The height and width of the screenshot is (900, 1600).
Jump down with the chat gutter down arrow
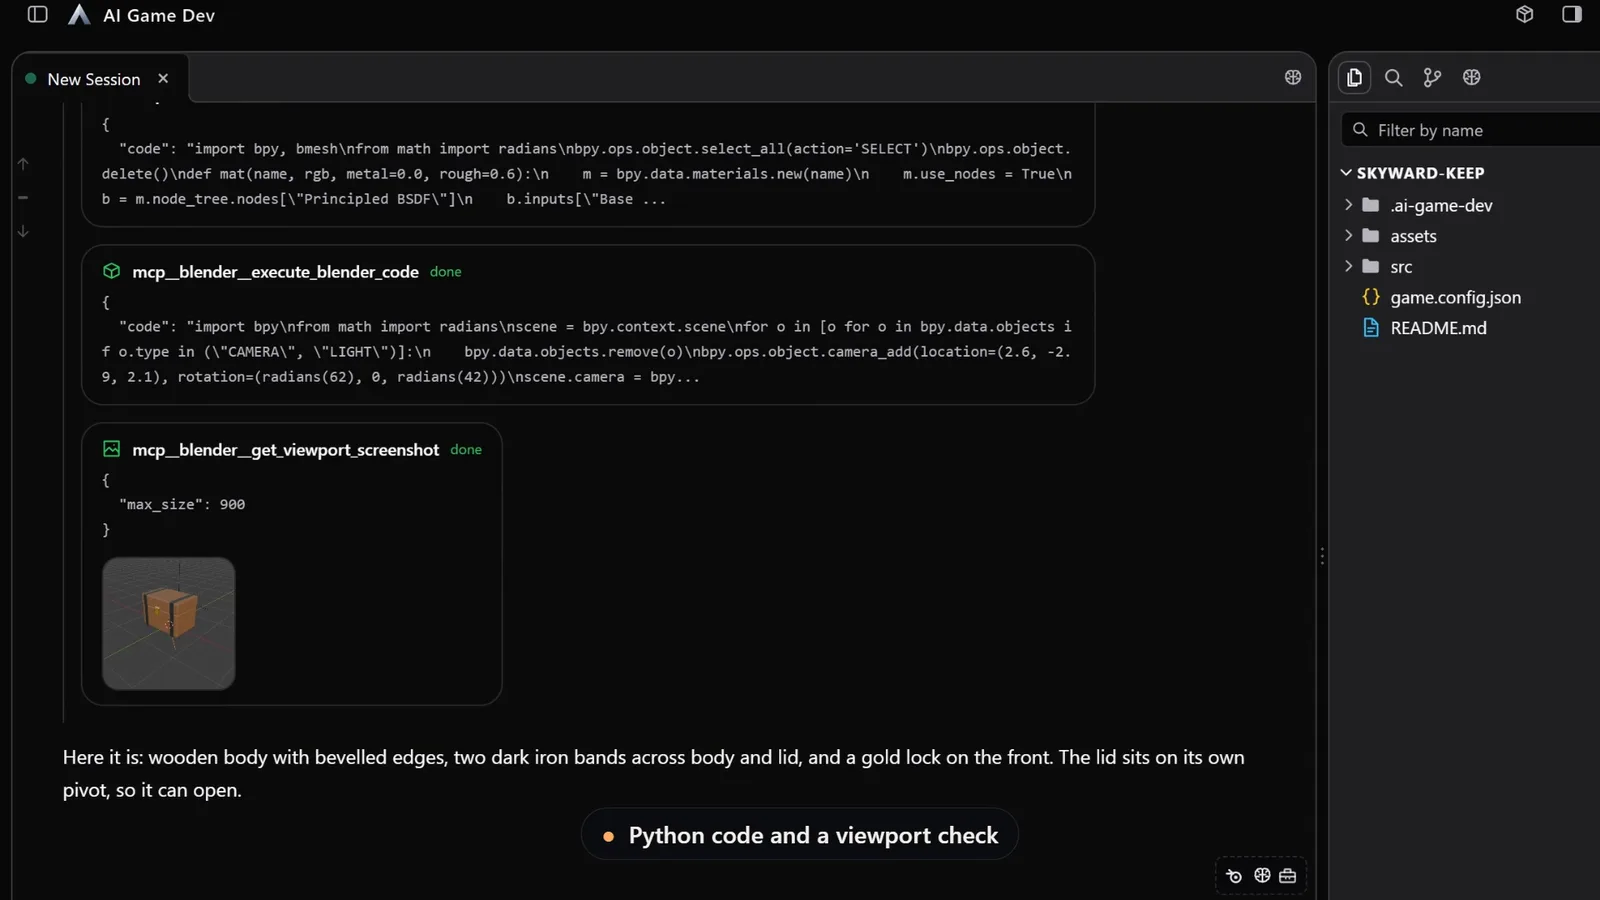click(x=23, y=231)
